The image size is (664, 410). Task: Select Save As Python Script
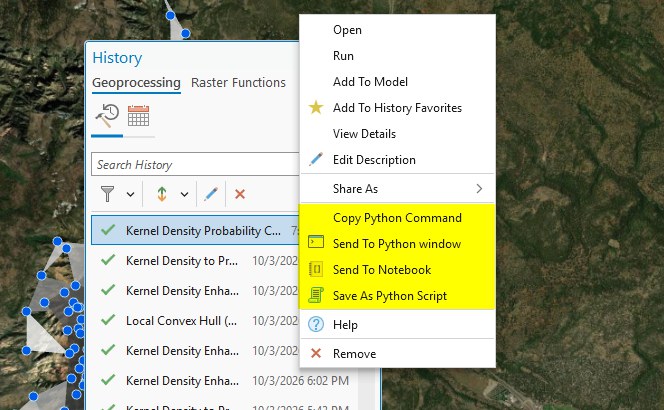pos(397,296)
